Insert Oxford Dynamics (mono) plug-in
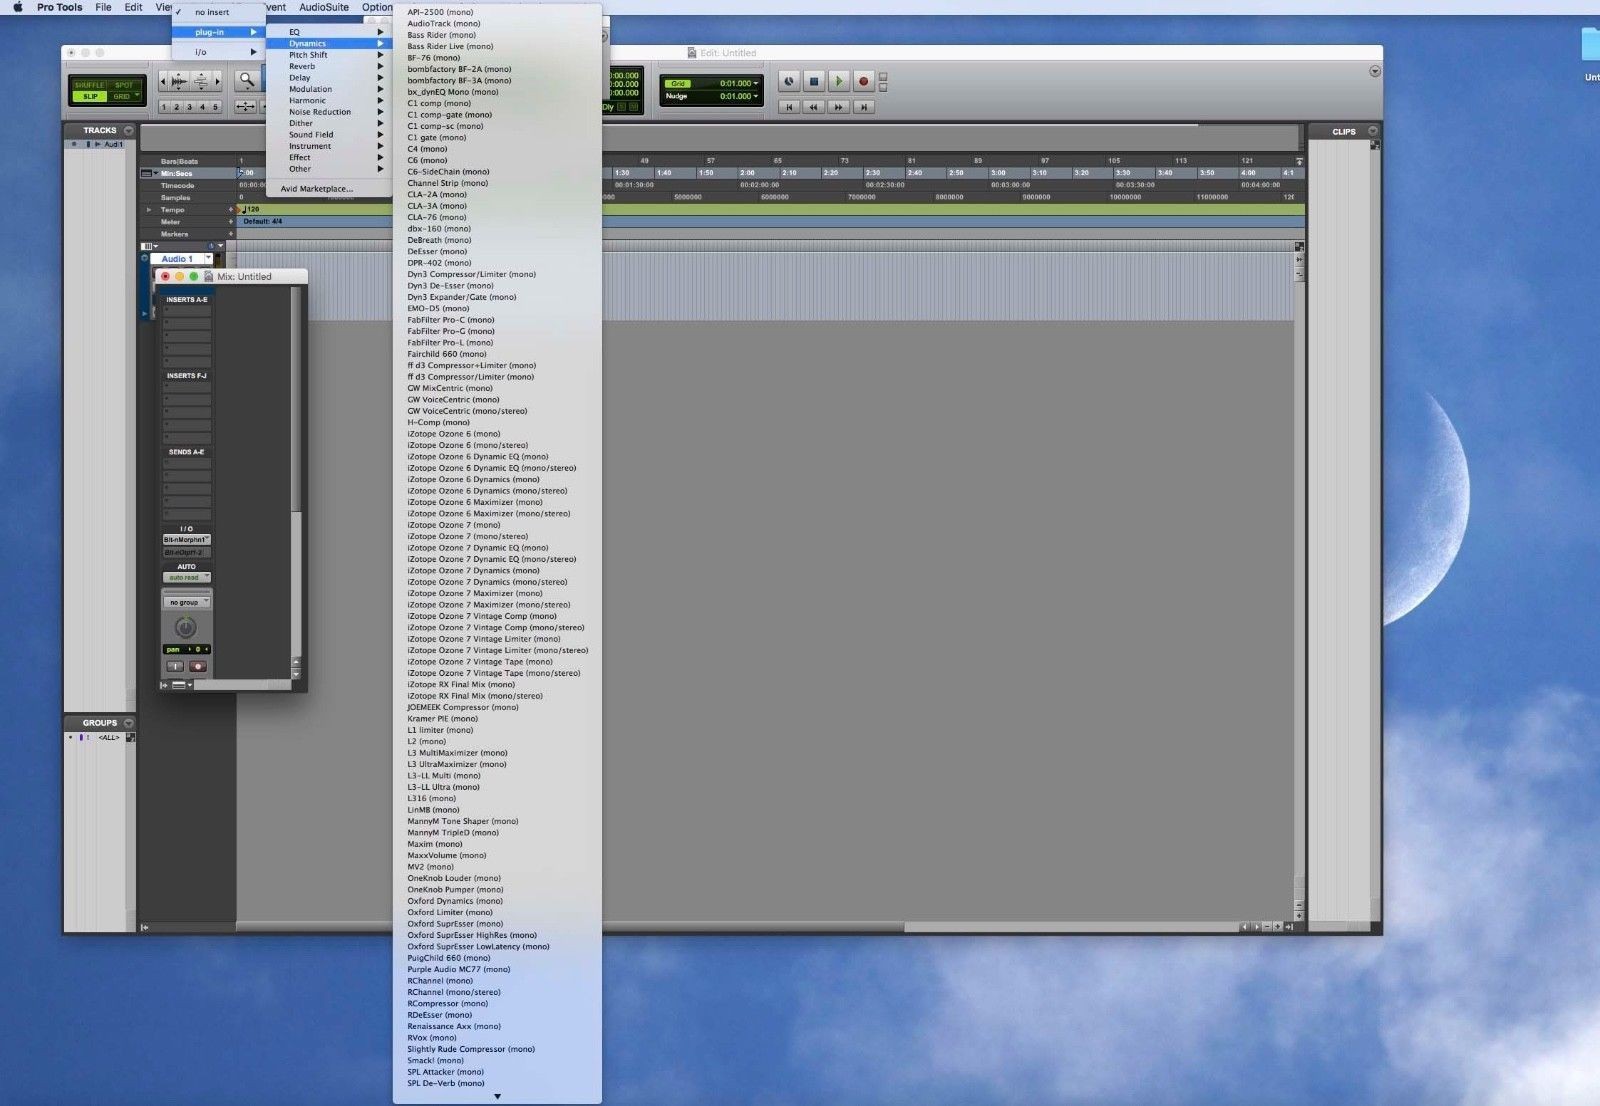The height and width of the screenshot is (1106, 1600). pyautogui.click(x=497, y=901)
